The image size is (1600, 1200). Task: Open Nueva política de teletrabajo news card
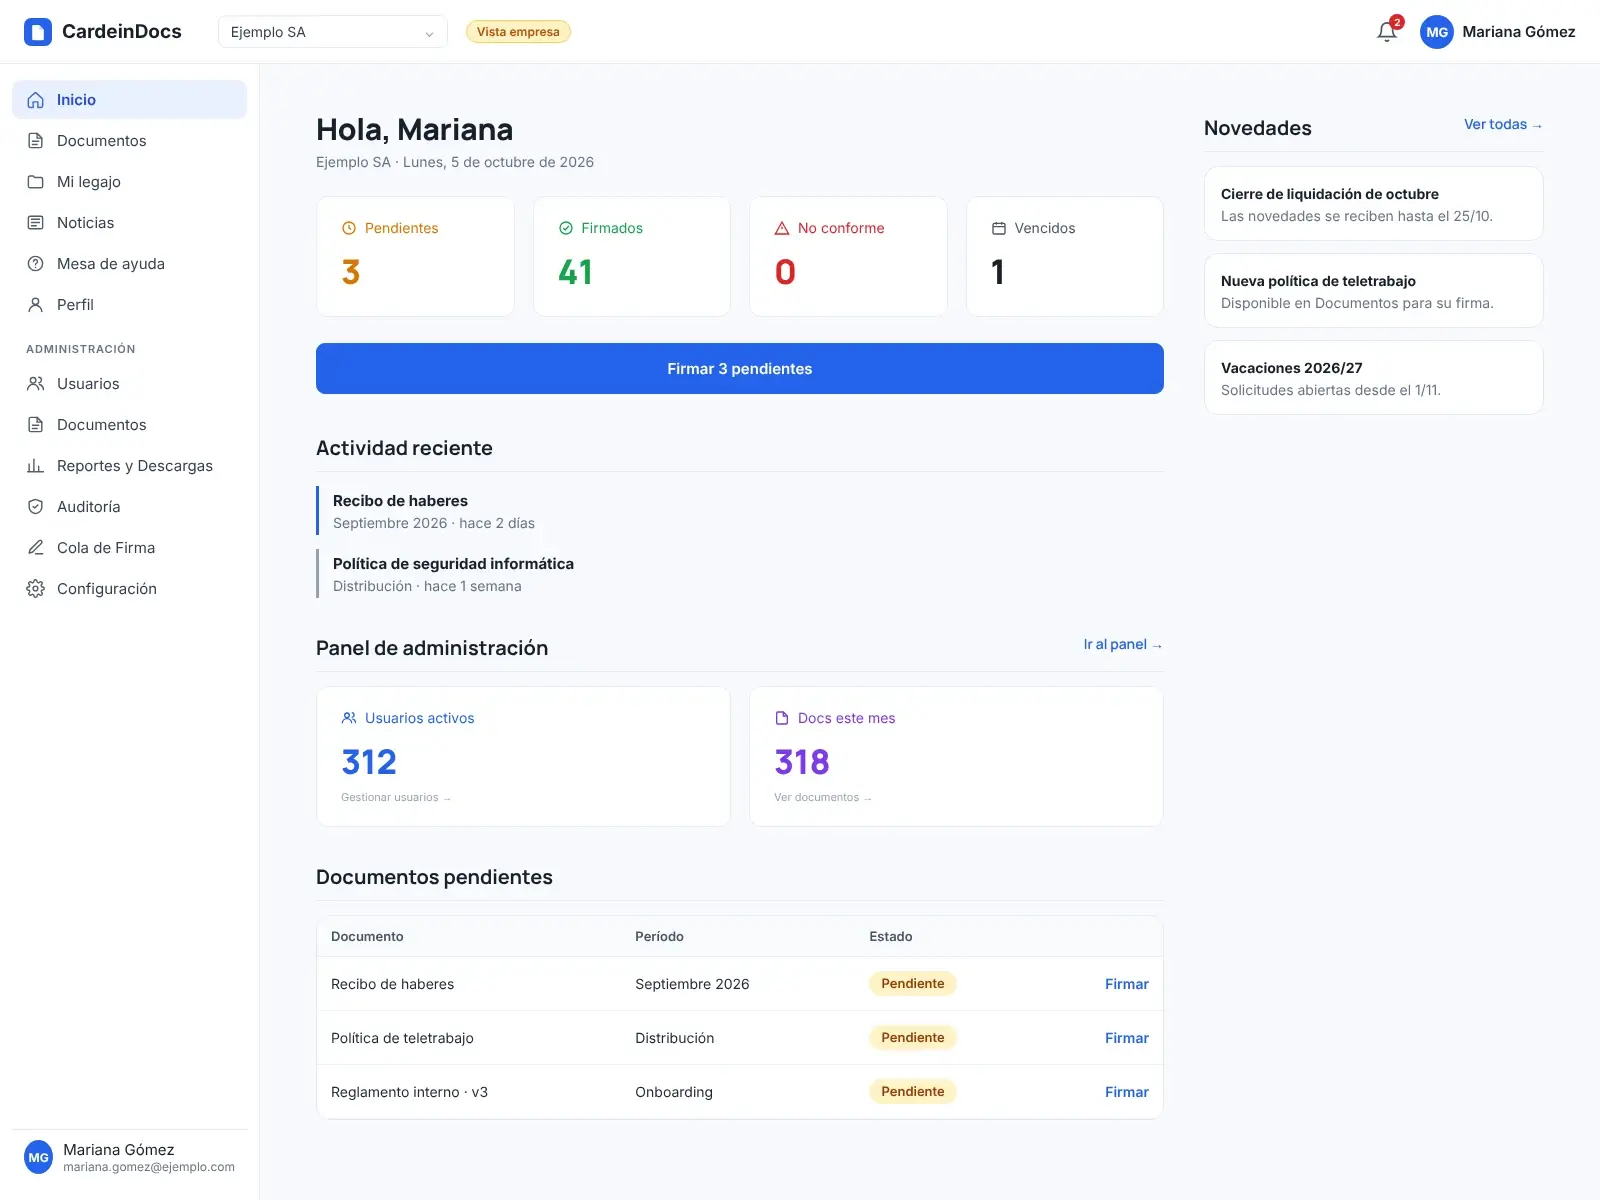click(x=1374, y=291)
